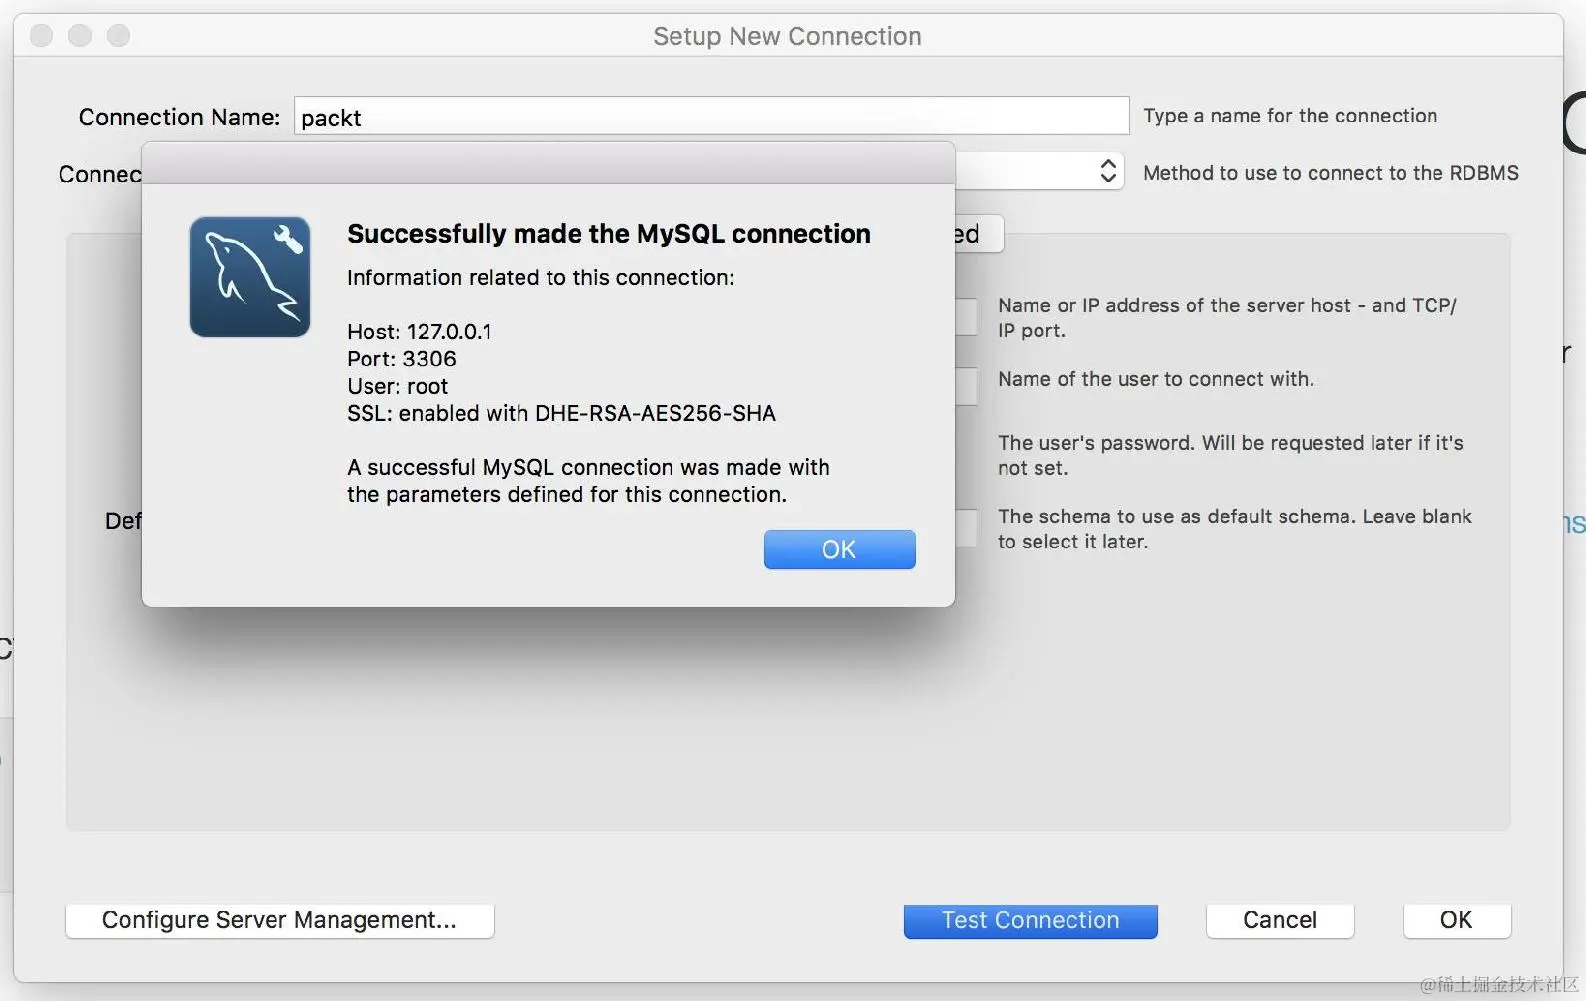Click the 'Host: 127.0.0.1' text
This screenshot has width=1586, height=1001.
pyautogui.click(x=419, y=332)
